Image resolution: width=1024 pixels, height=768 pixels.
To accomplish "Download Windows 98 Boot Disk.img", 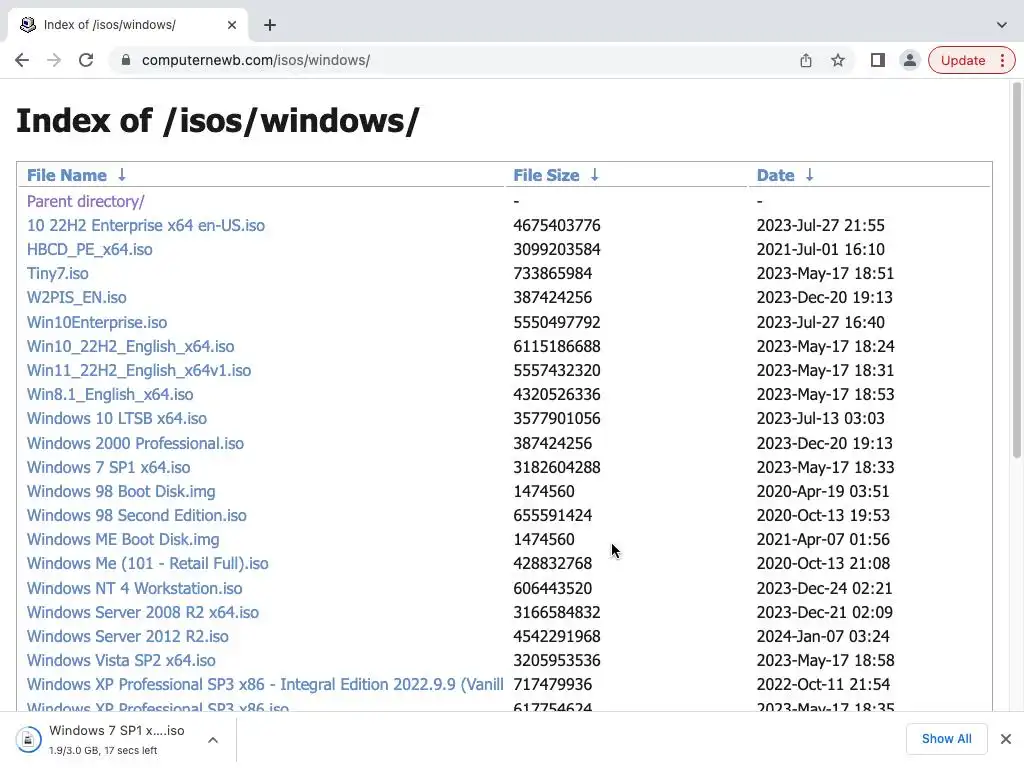I will [x=121, y=491].
